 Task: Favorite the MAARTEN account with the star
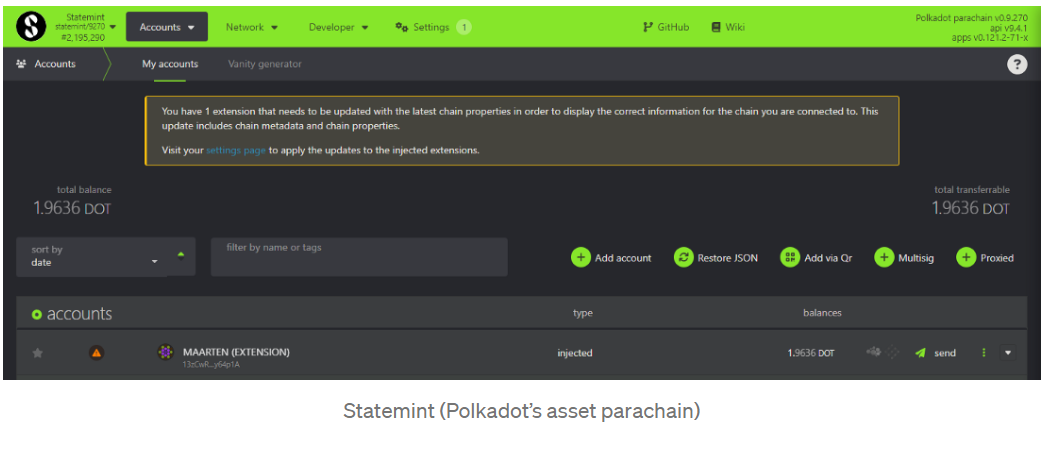(x=38, y=353)
